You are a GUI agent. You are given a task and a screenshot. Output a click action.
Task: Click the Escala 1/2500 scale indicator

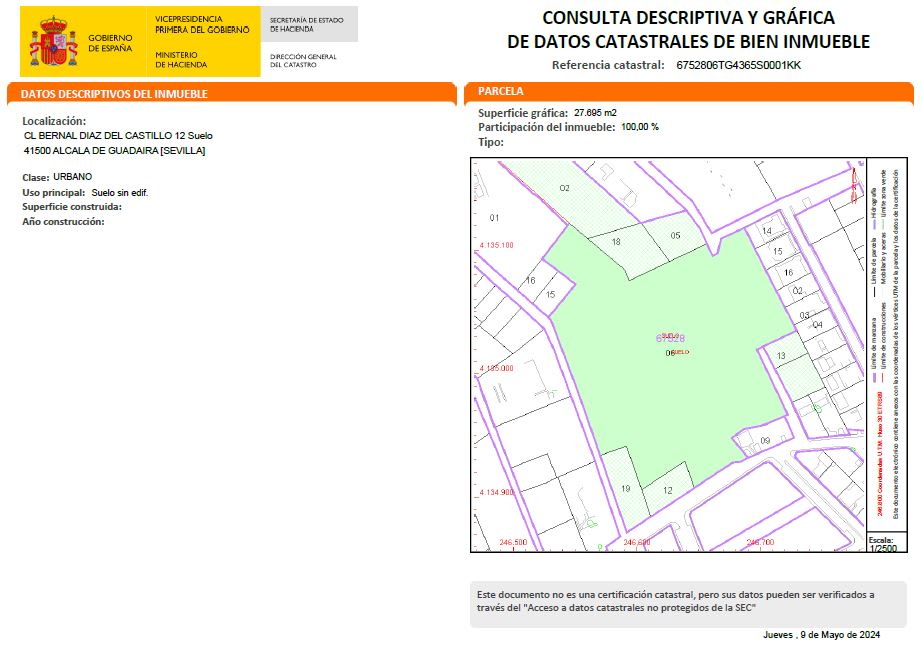pos(882,544)
